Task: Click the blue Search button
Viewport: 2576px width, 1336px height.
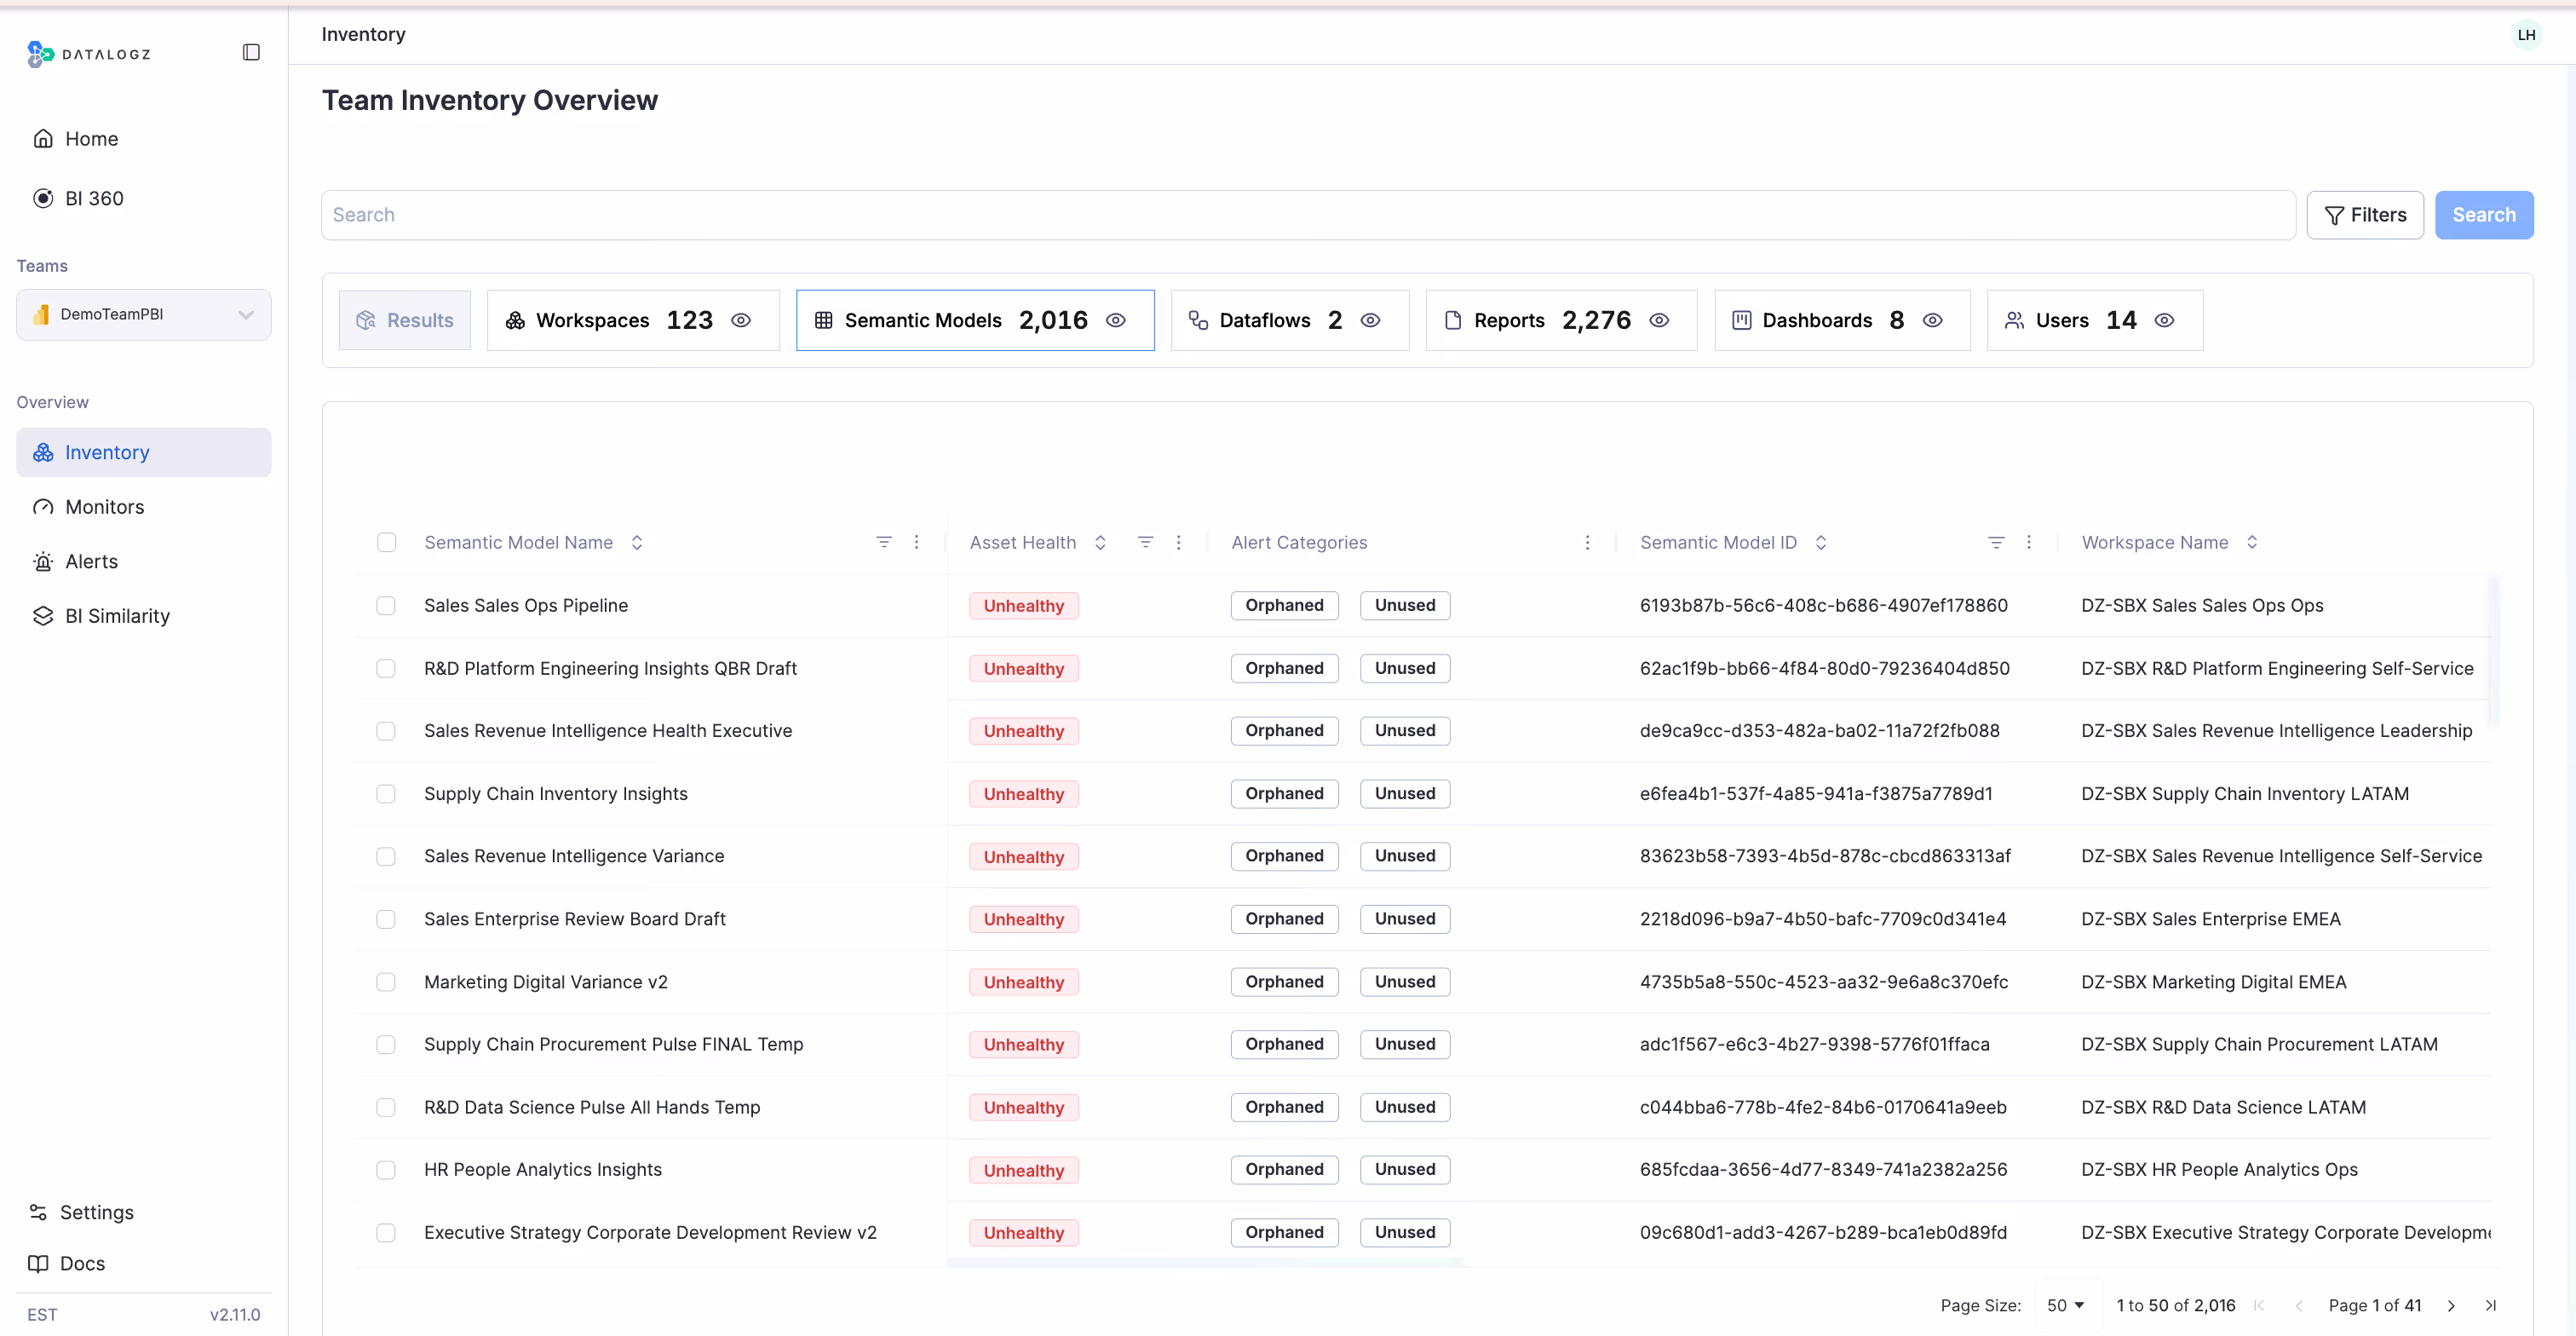Action: coord(2484,215)
